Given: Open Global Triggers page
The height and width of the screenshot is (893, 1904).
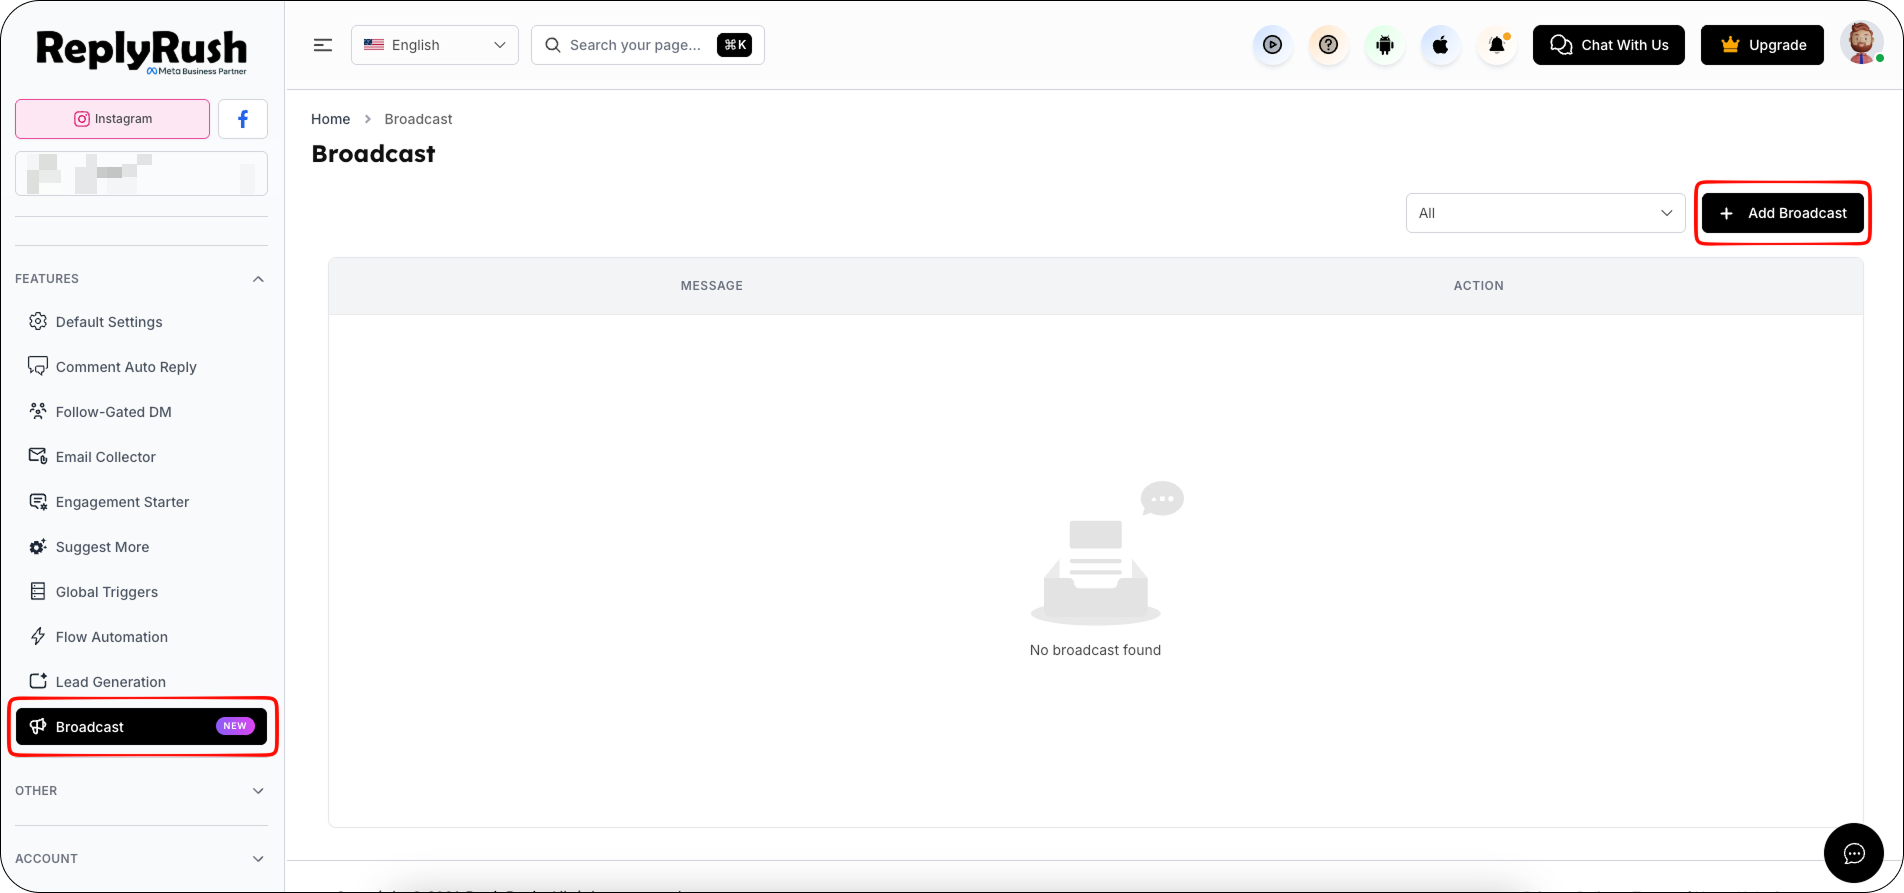Looking at the screenshot, I should (x=141, y=592).
